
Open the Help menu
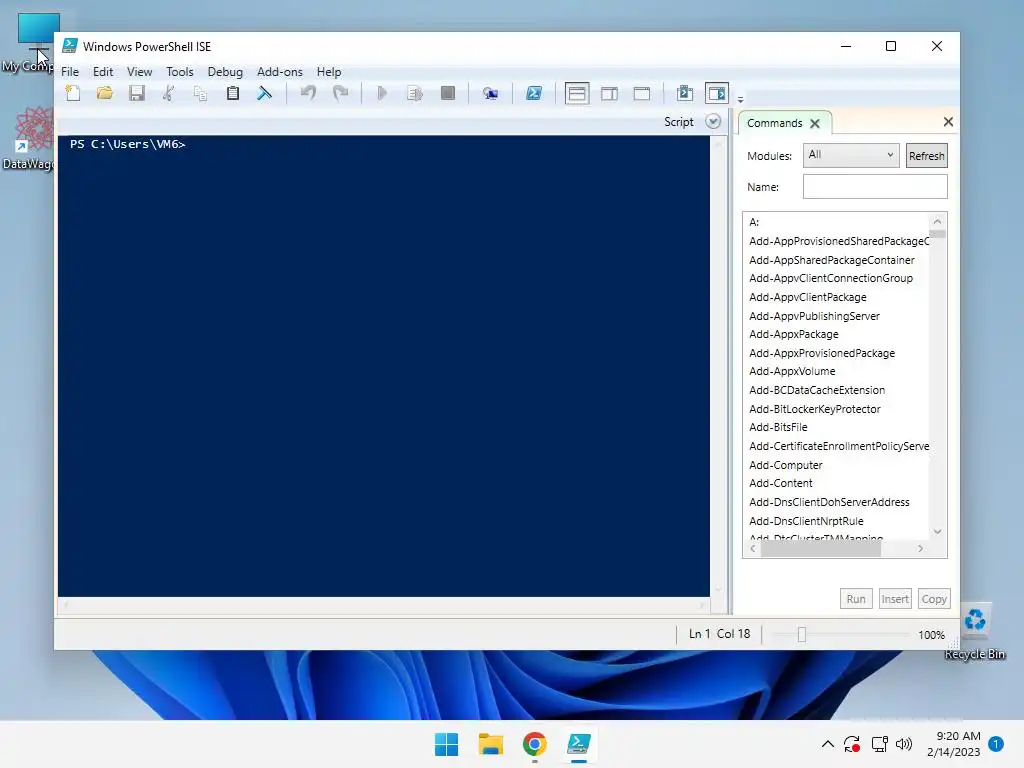coord(329,72)
